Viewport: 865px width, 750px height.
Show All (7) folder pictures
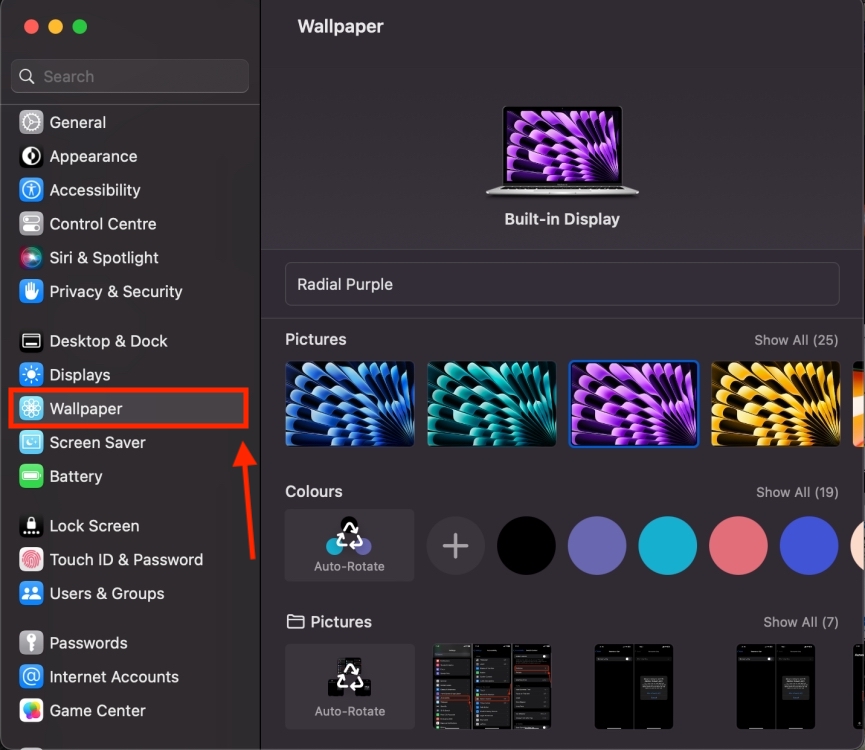point(800,623)
